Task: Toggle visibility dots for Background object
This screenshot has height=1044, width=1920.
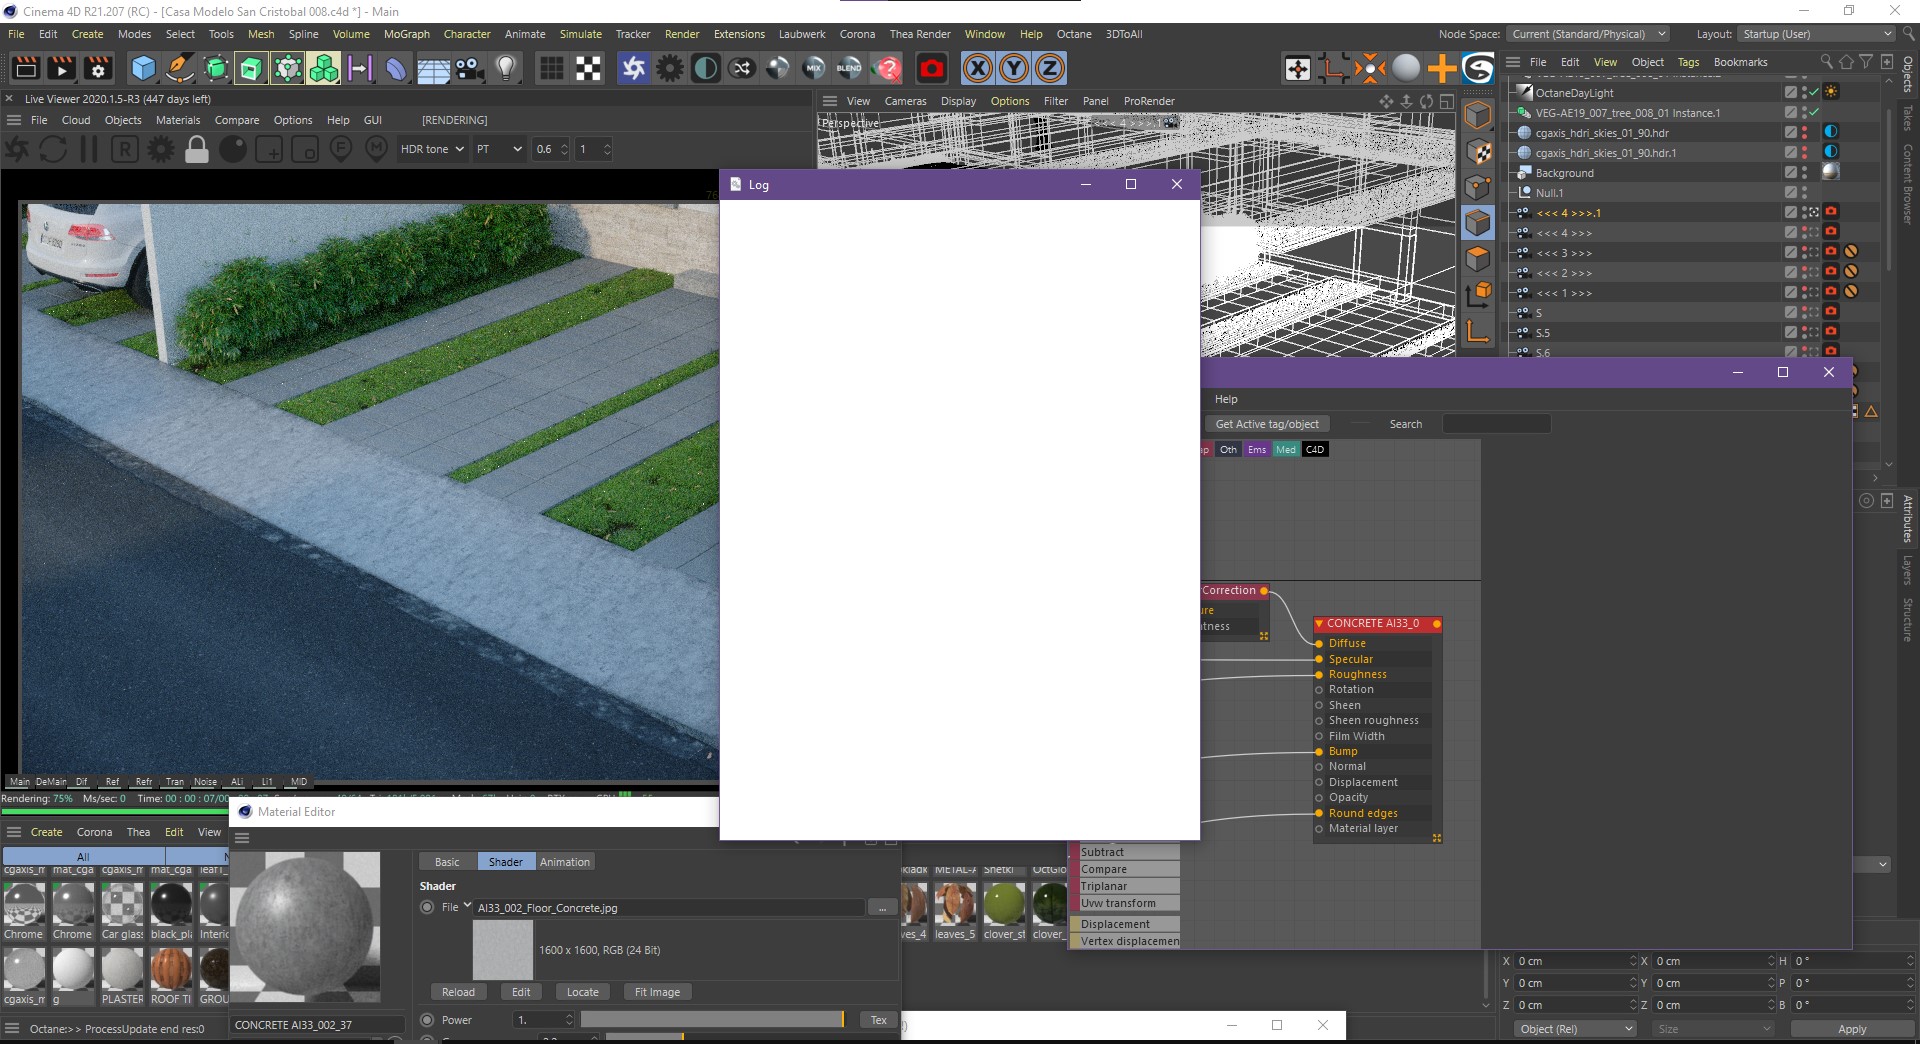Action: pyautogui.click(x=1805, y=172)
